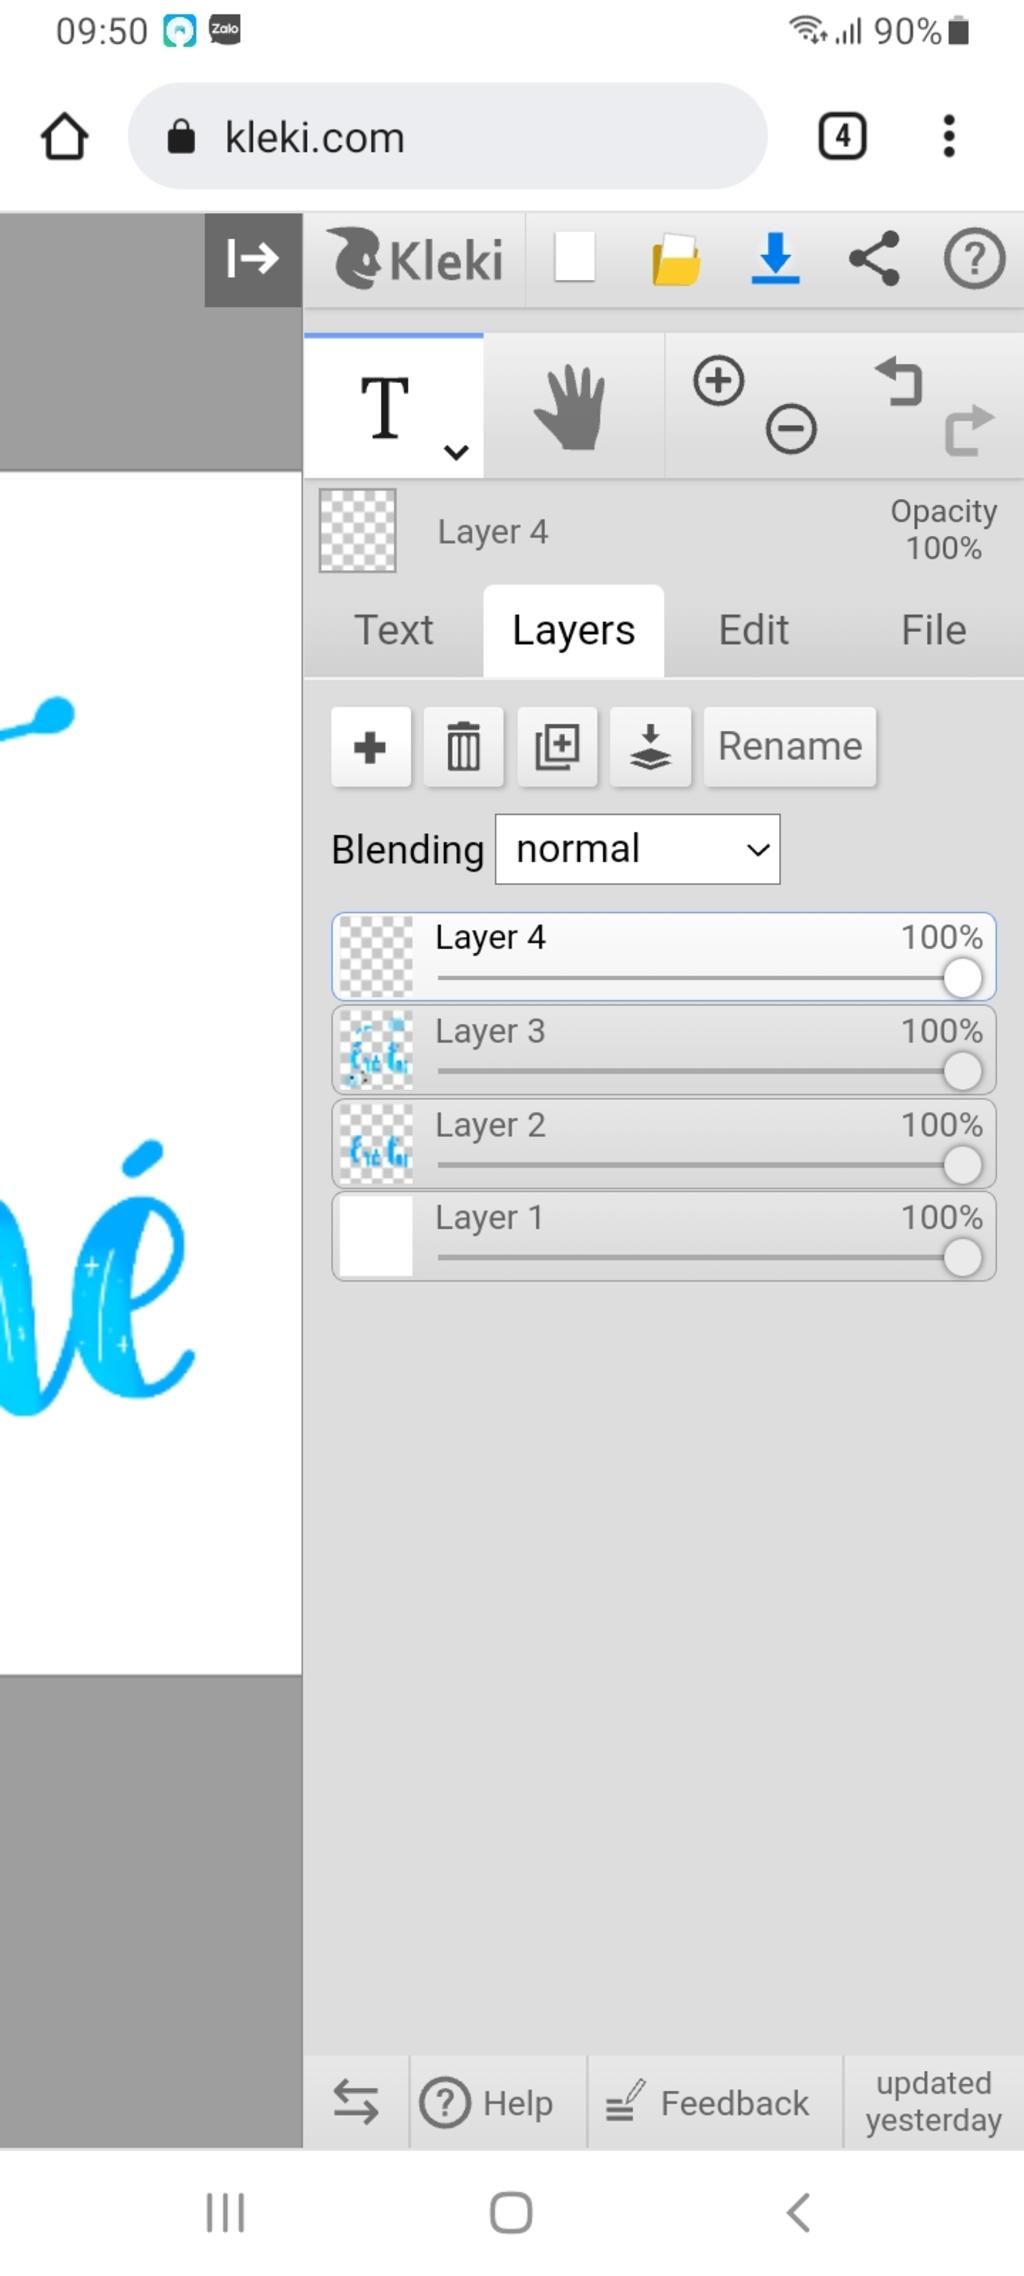Viewport: 1024px width, 2276px height.
Task: Duplicate the current layer icon
Action: click(x=557, y=747)
